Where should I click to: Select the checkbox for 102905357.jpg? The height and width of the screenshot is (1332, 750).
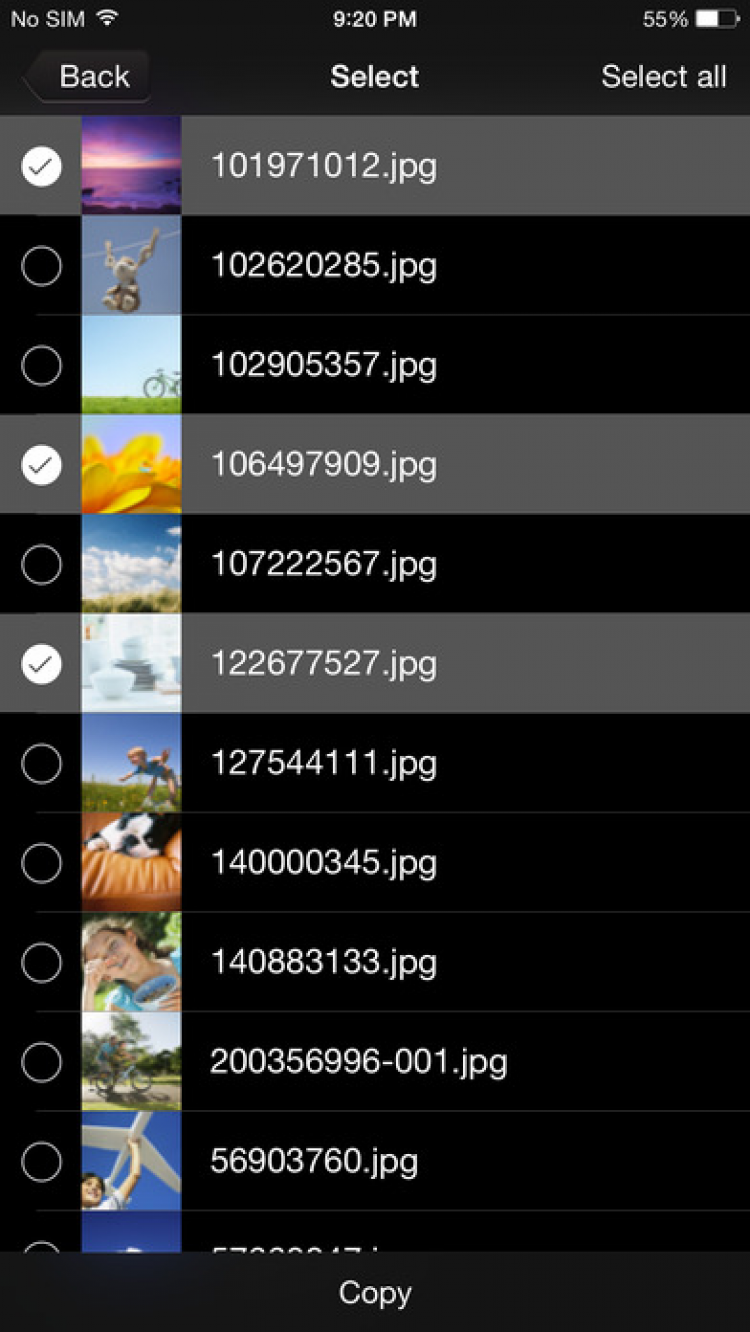[x=41, y=366]
